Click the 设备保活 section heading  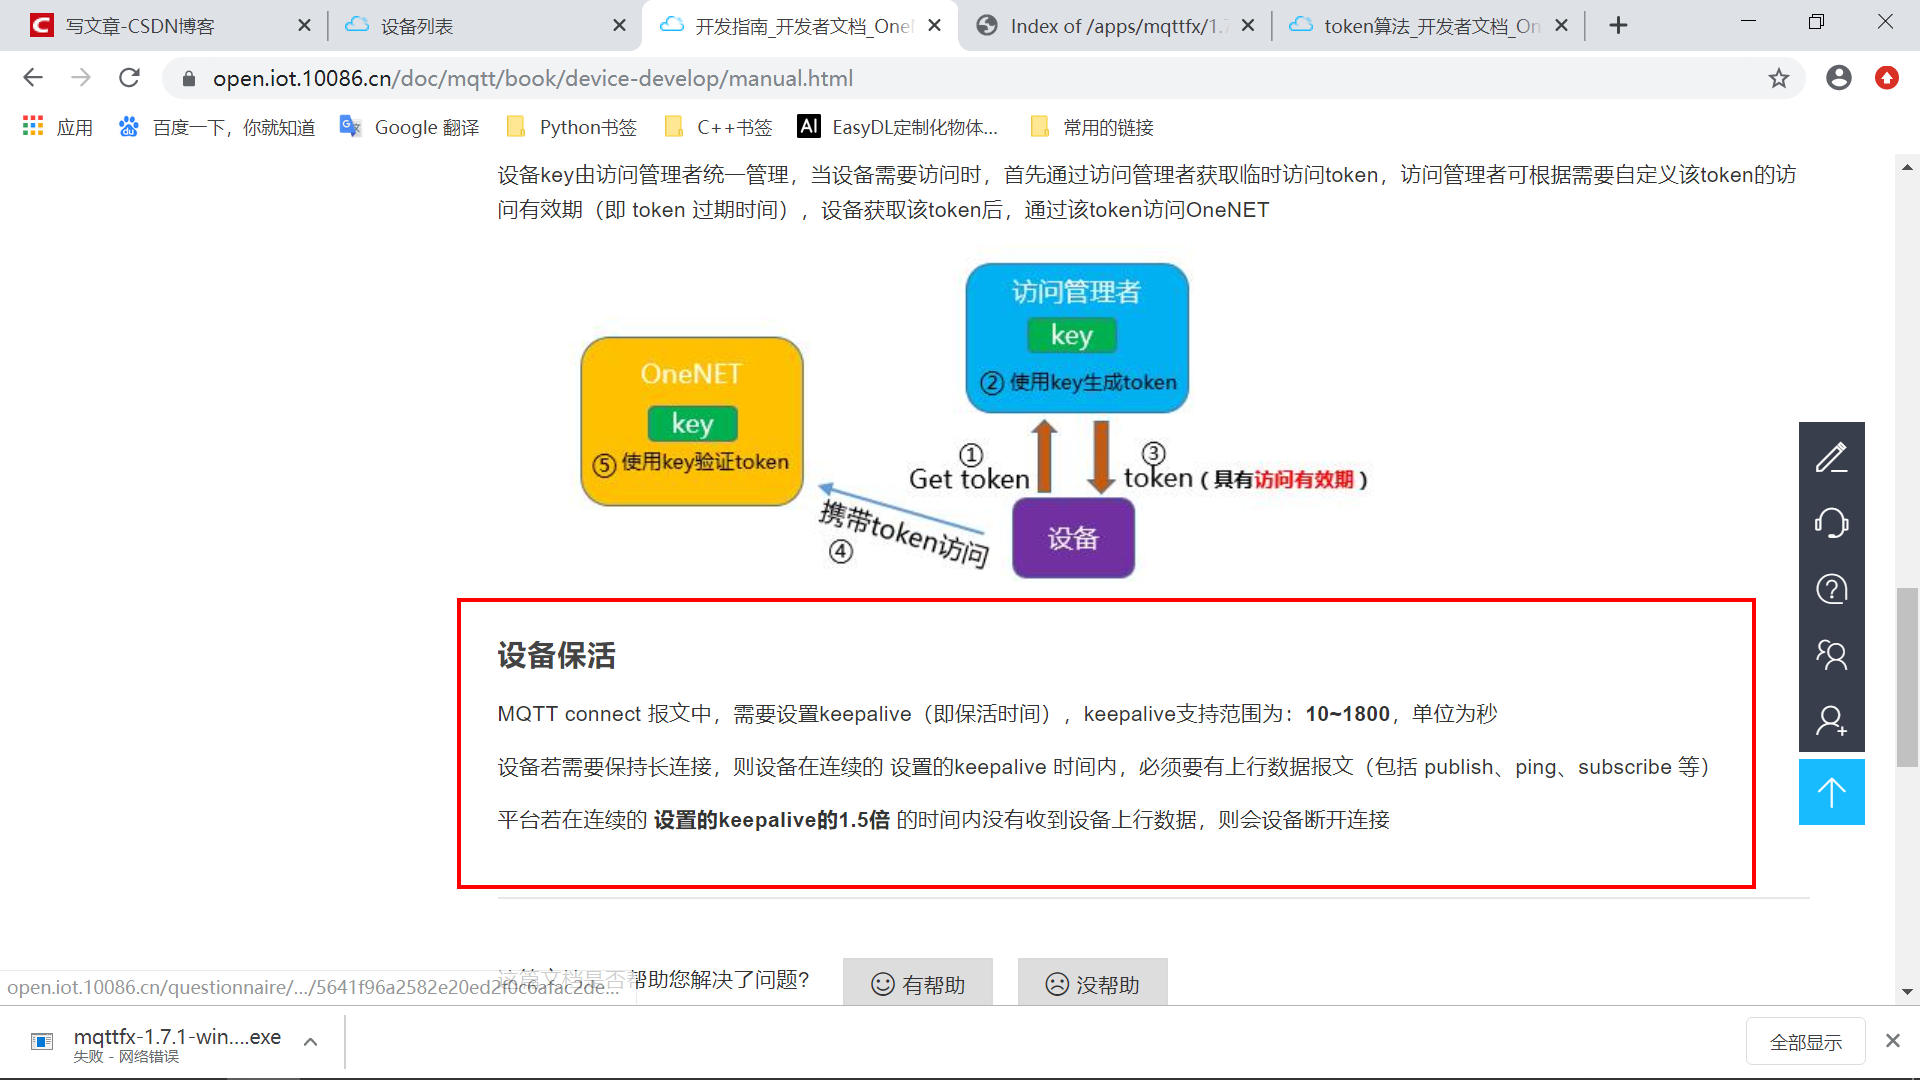pyautogui.click(x=557, y=656)
